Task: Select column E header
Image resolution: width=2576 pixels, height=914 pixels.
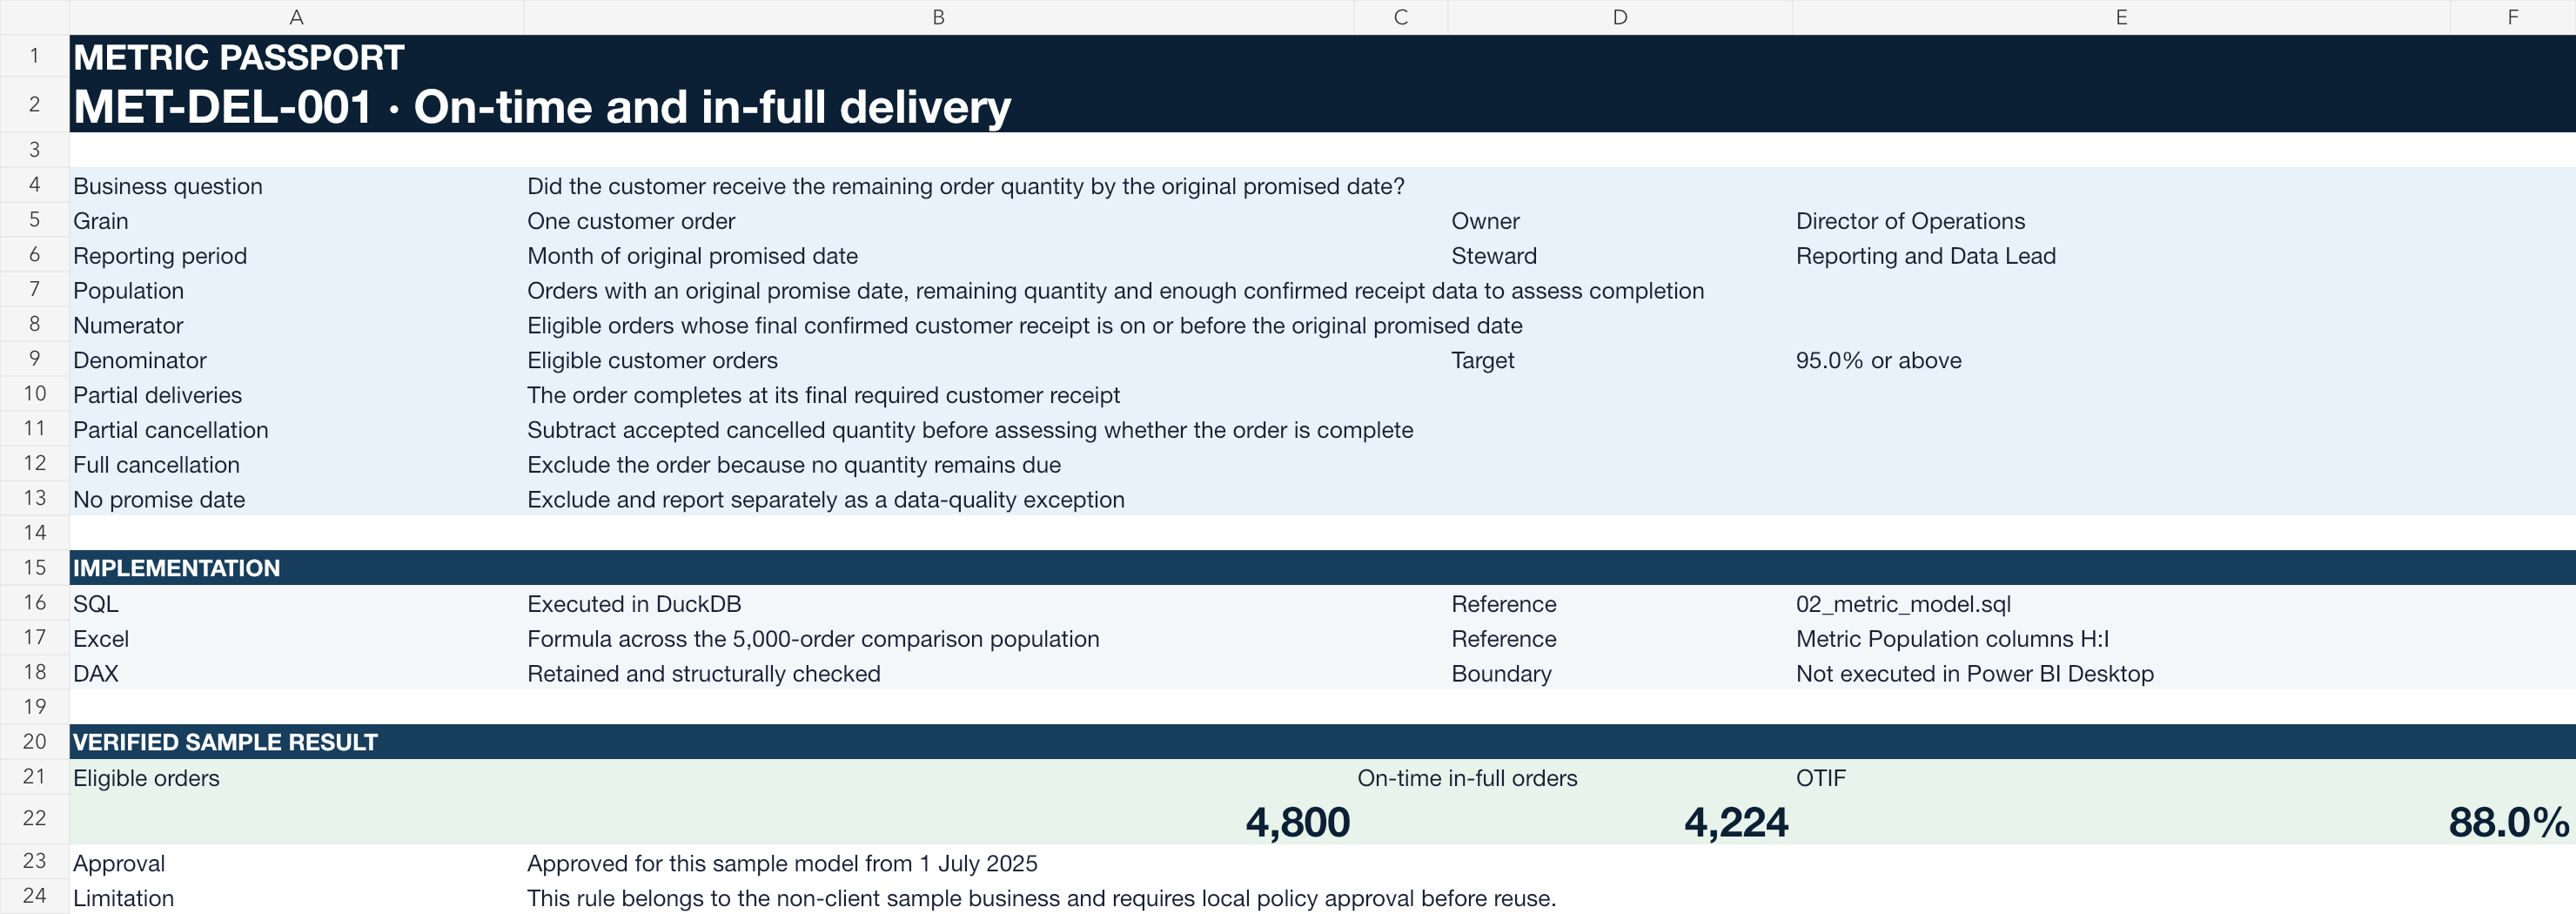Action: [2121, 17]
